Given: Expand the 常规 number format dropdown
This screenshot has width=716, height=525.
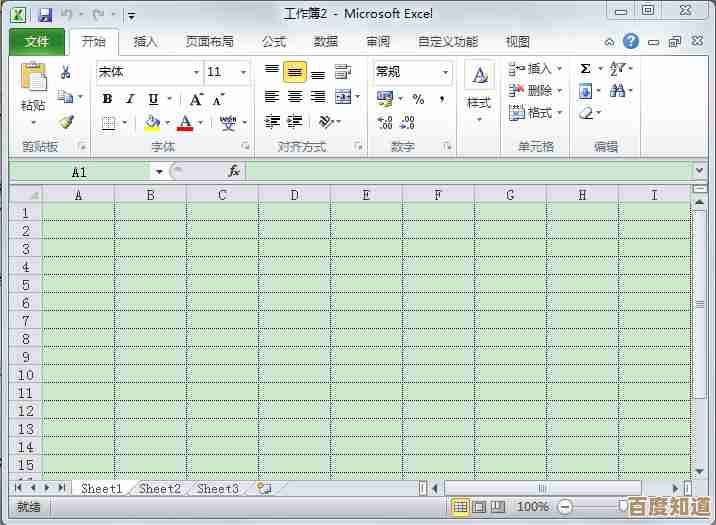Looking at the screenshot, I should 445,72.
